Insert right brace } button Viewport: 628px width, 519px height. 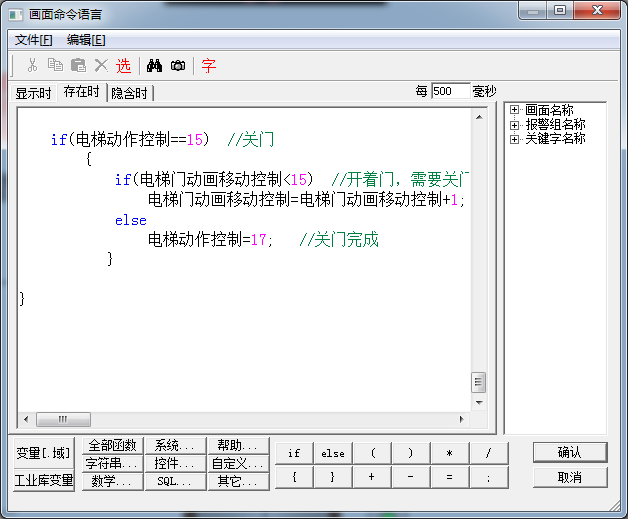click(333, 477)
